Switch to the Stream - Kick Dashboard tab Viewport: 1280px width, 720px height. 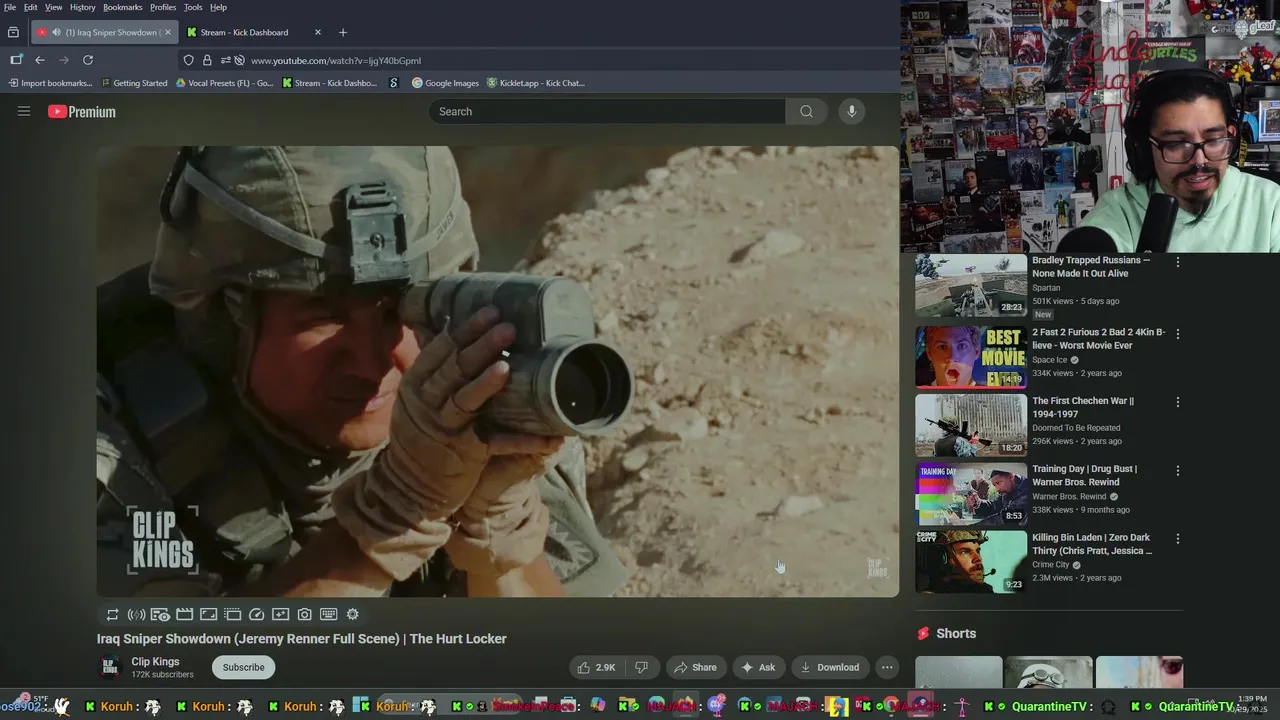(x=255, y=32)
